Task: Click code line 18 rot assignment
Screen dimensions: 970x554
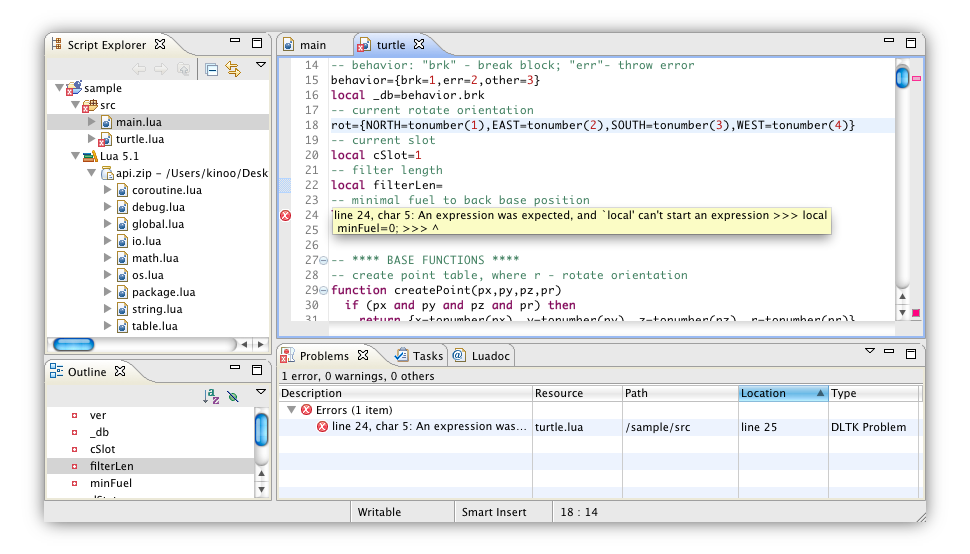Action: (x=593, y=125)
